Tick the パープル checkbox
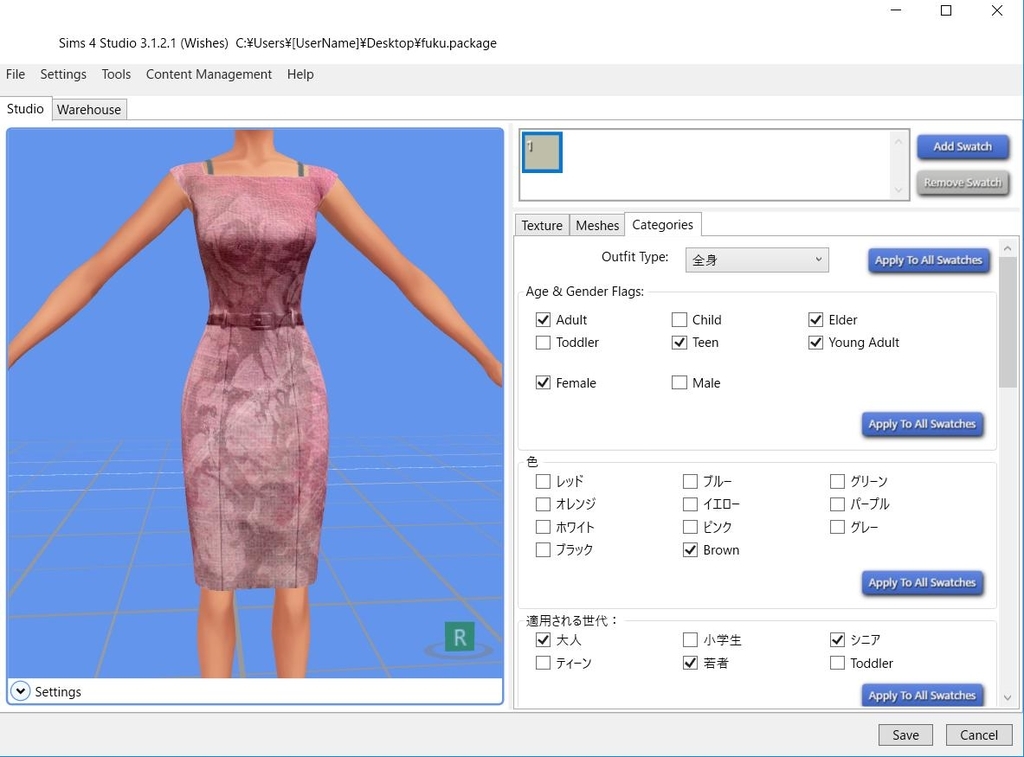Screen dimensions: 1024x757 (837, 504)
